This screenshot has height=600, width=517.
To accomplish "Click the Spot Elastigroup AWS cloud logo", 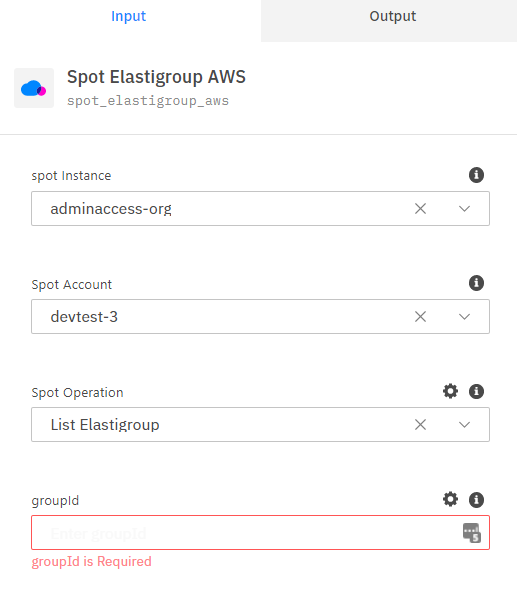I will [x=34, y=88].
